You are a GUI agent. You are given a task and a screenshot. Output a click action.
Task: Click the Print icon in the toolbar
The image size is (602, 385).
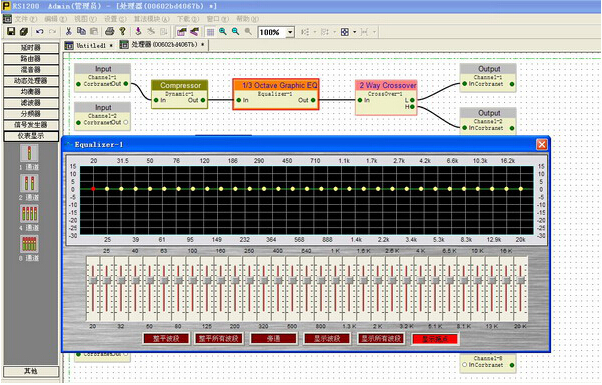[110, 31]
